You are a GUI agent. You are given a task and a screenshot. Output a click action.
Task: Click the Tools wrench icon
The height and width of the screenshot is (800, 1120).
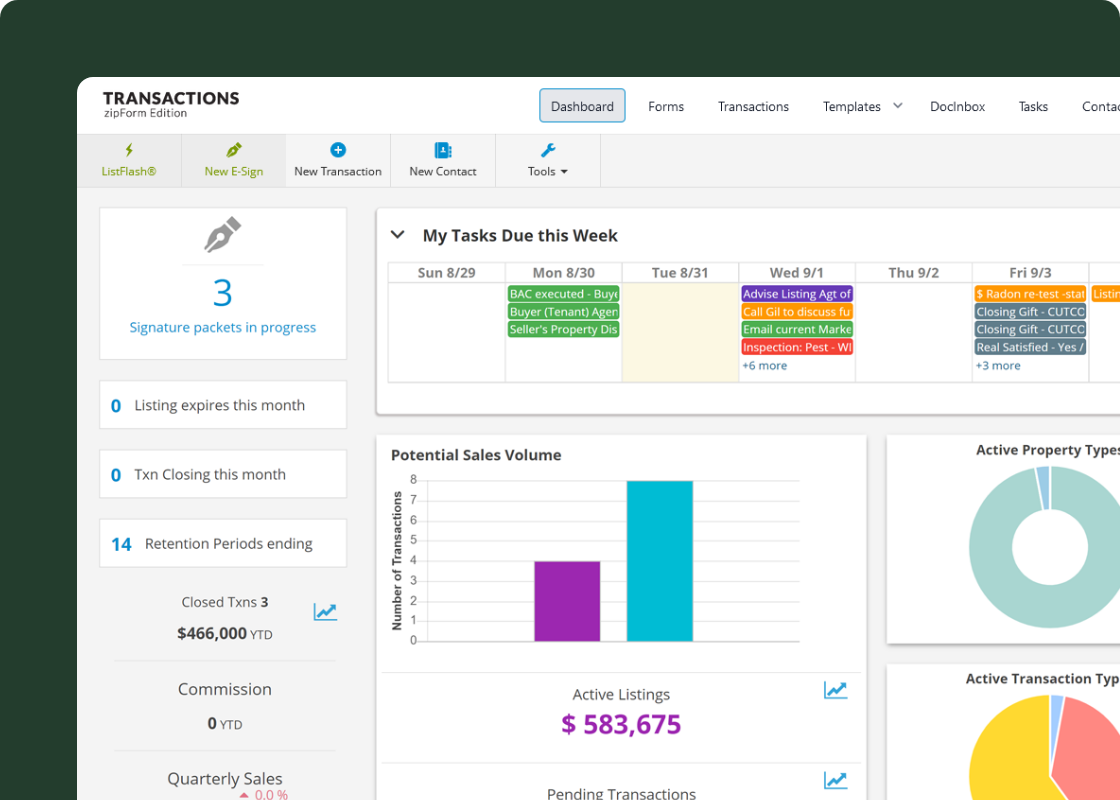click(548, 150)
